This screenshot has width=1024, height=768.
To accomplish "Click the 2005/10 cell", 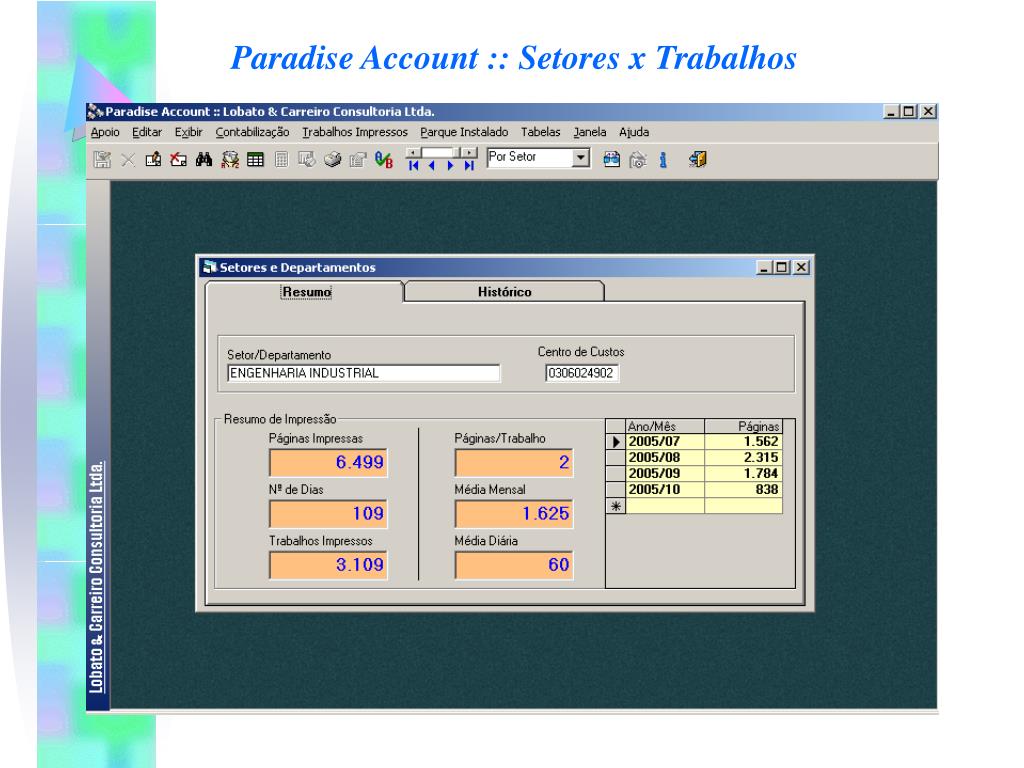I will pyautogui.click(x=665, y=490).
